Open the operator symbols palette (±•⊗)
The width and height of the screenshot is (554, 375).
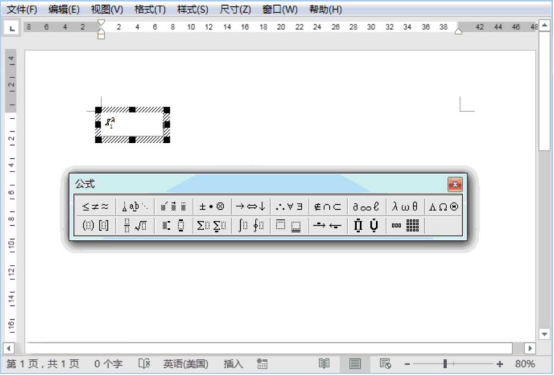point(211,206)
